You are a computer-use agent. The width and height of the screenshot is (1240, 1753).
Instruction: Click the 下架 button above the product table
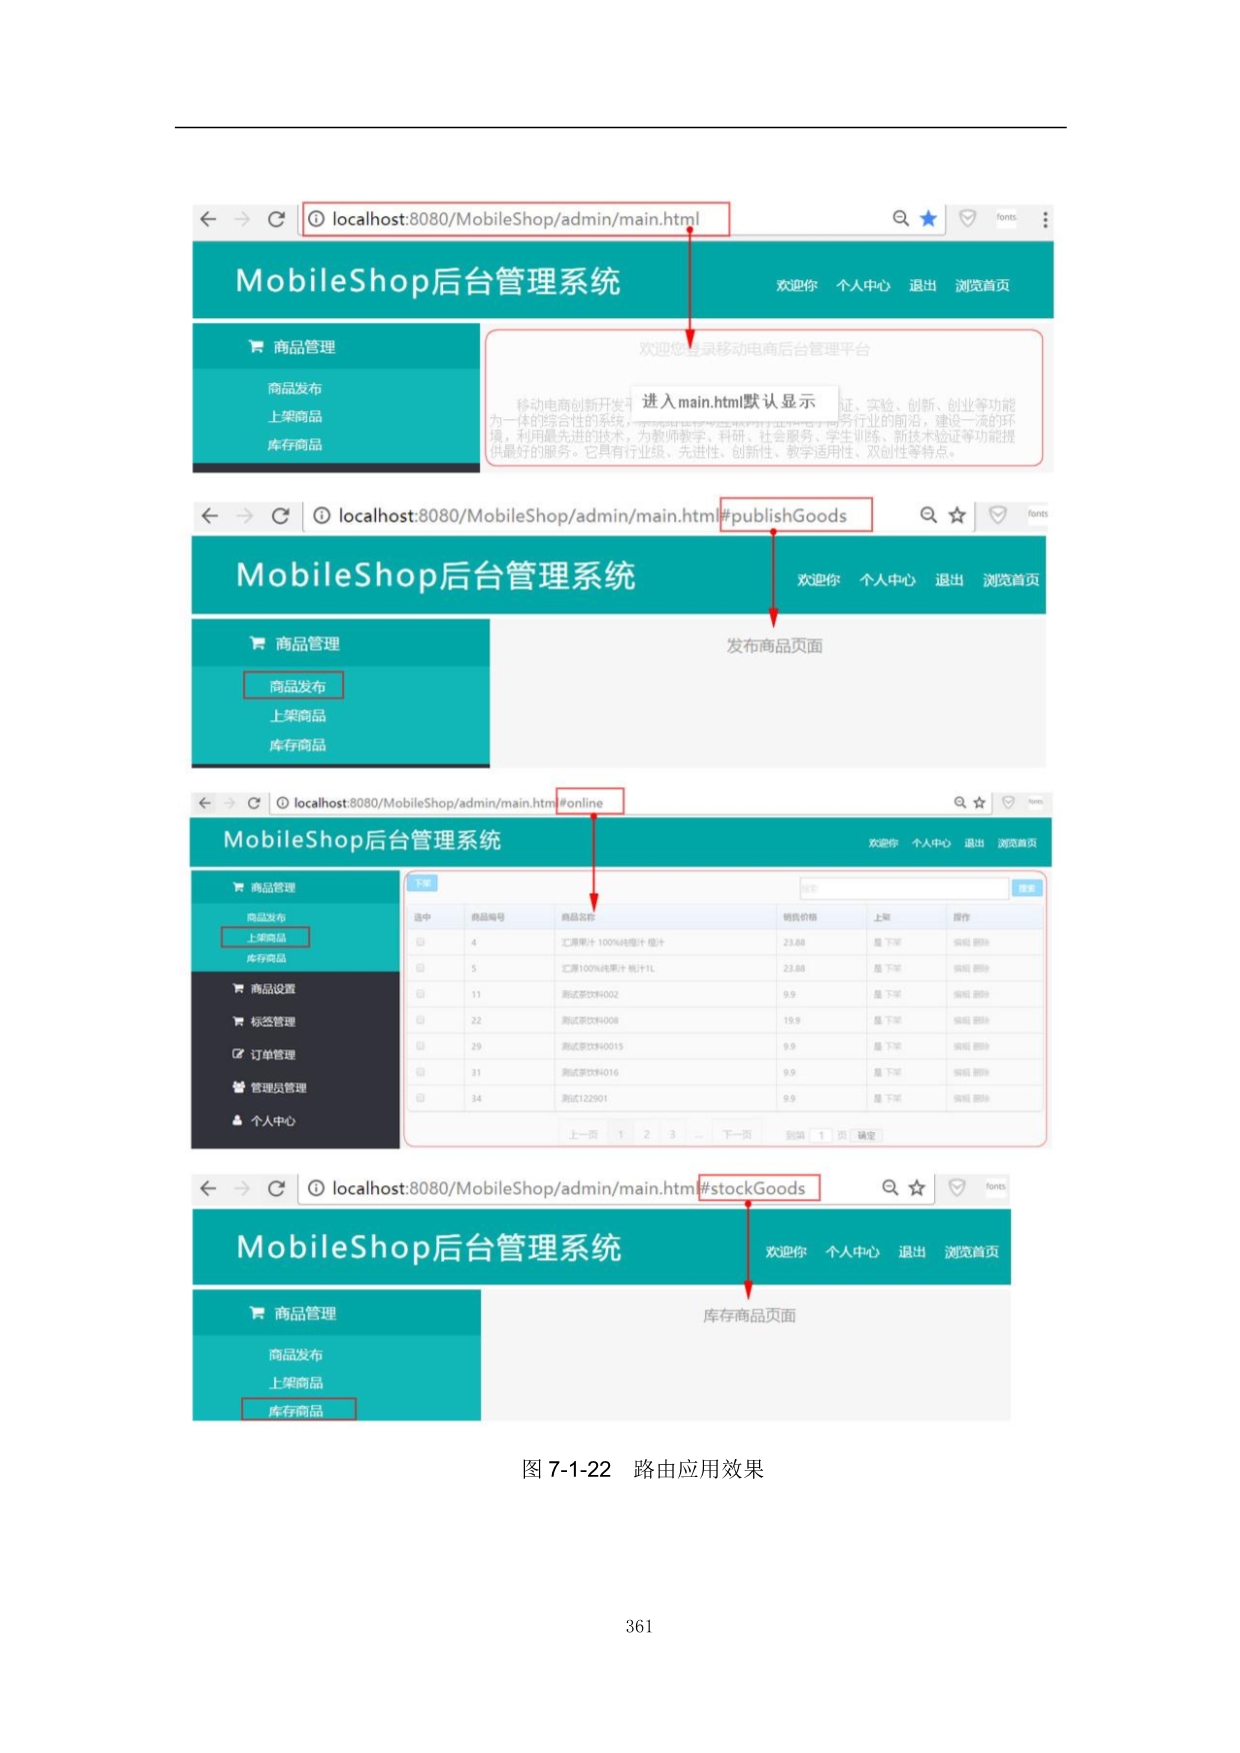point(422,883)
